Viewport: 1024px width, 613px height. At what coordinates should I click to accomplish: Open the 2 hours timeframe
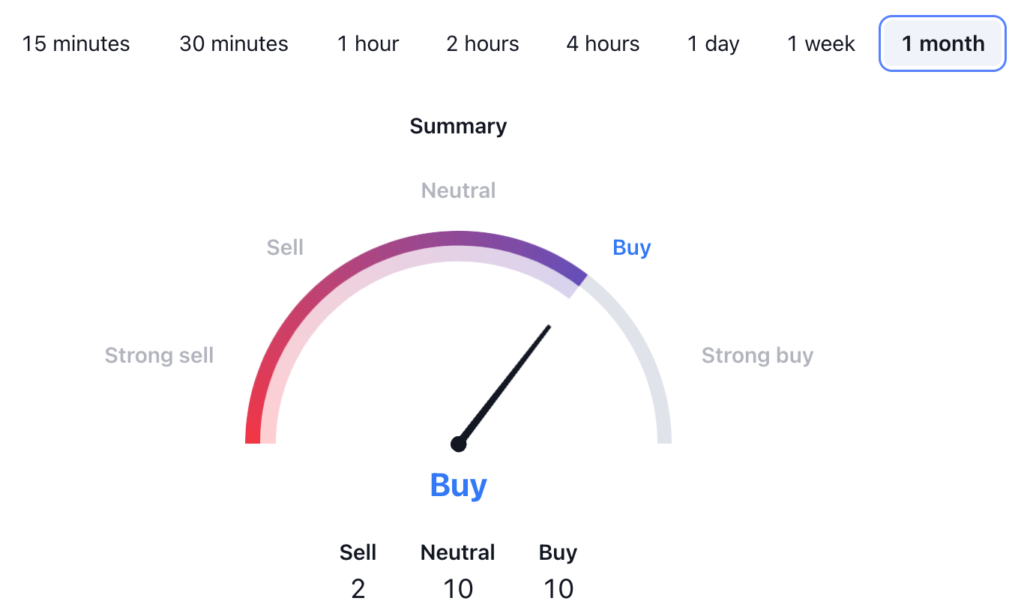pos(483,44)
